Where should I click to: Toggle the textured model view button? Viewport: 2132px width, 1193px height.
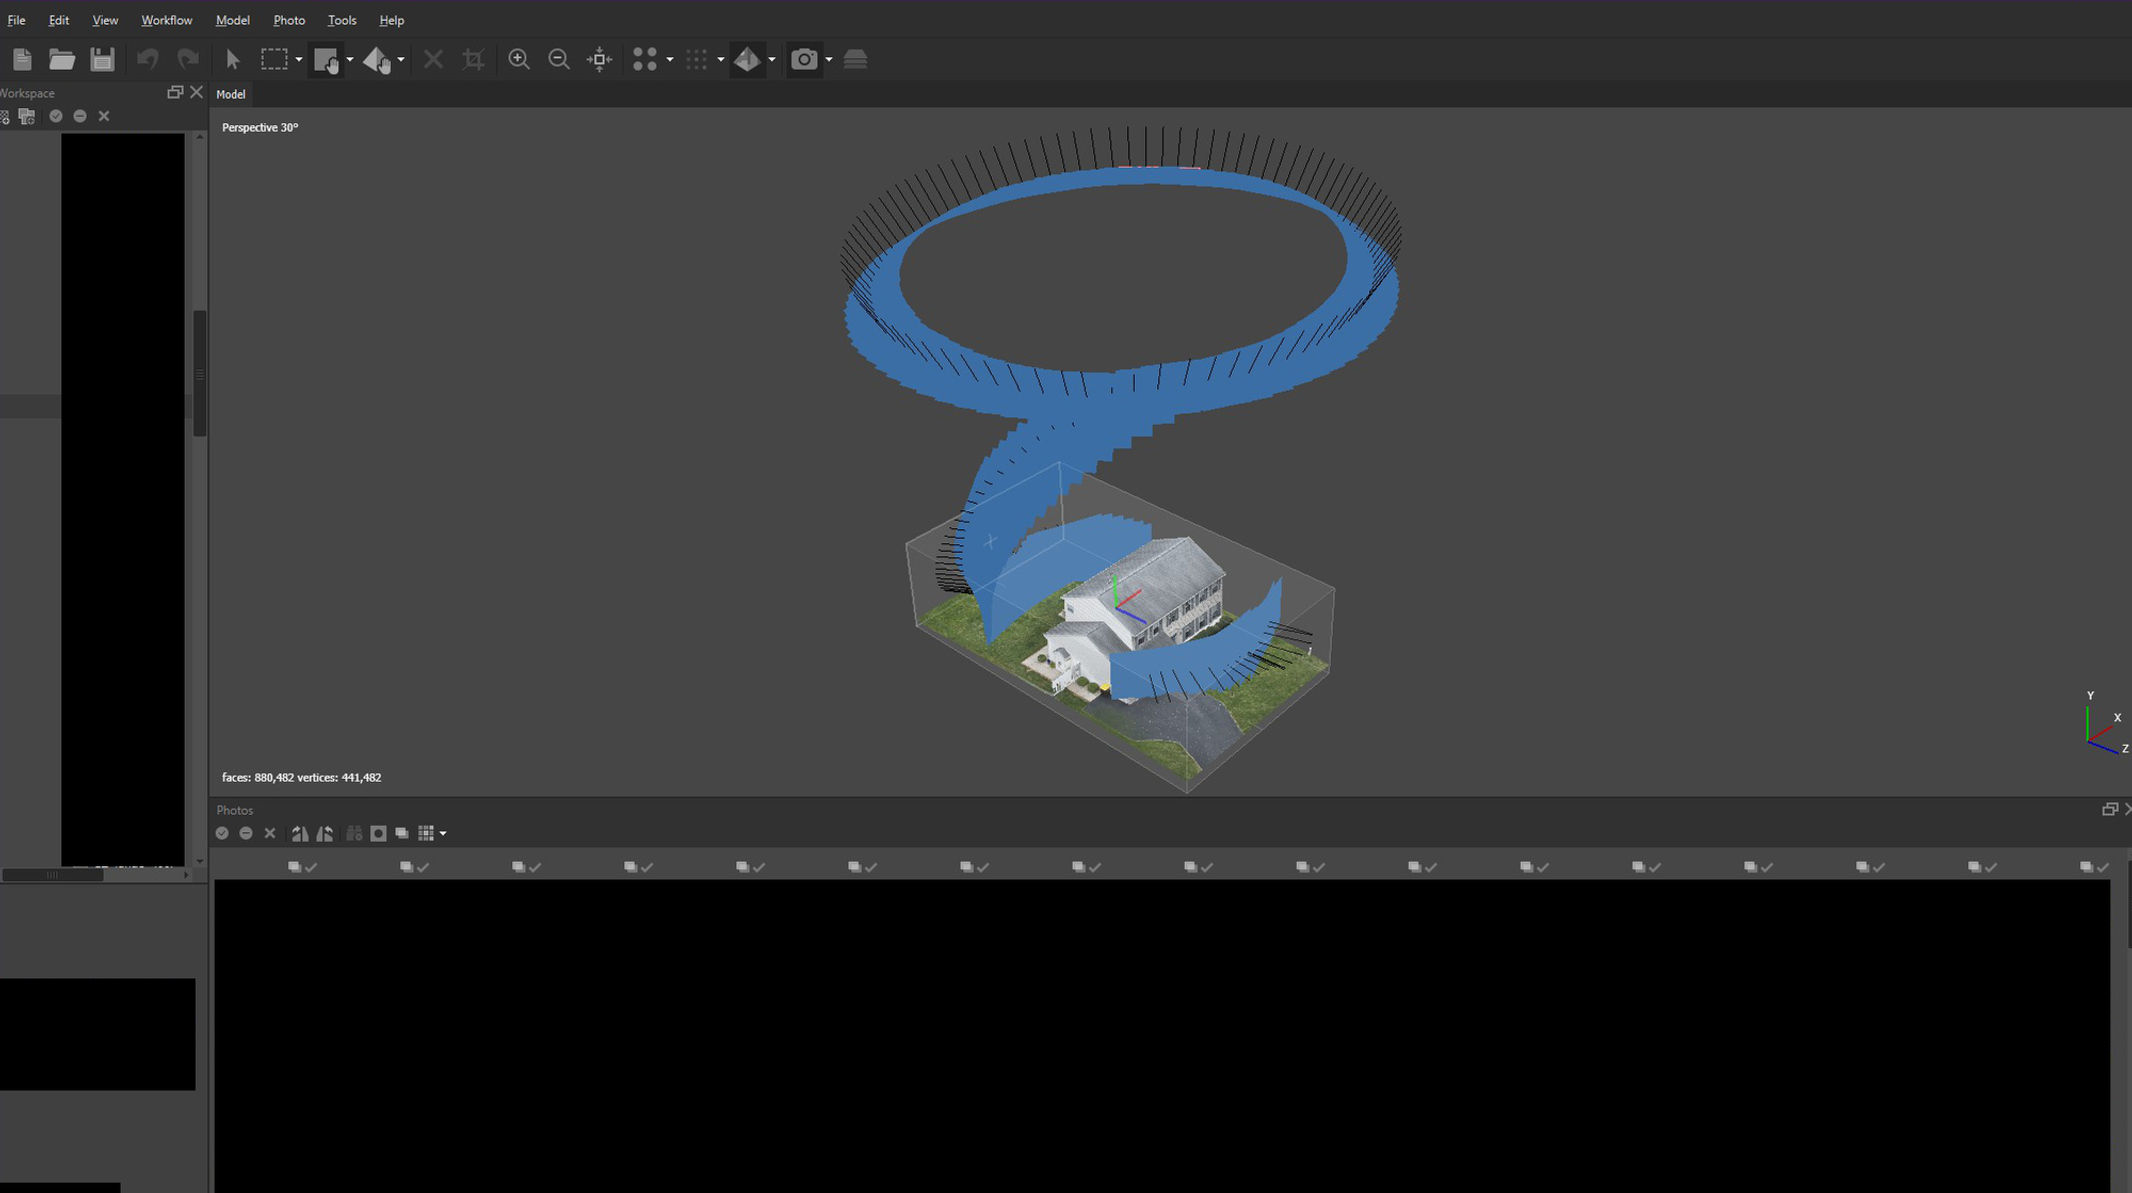point(746,60)
